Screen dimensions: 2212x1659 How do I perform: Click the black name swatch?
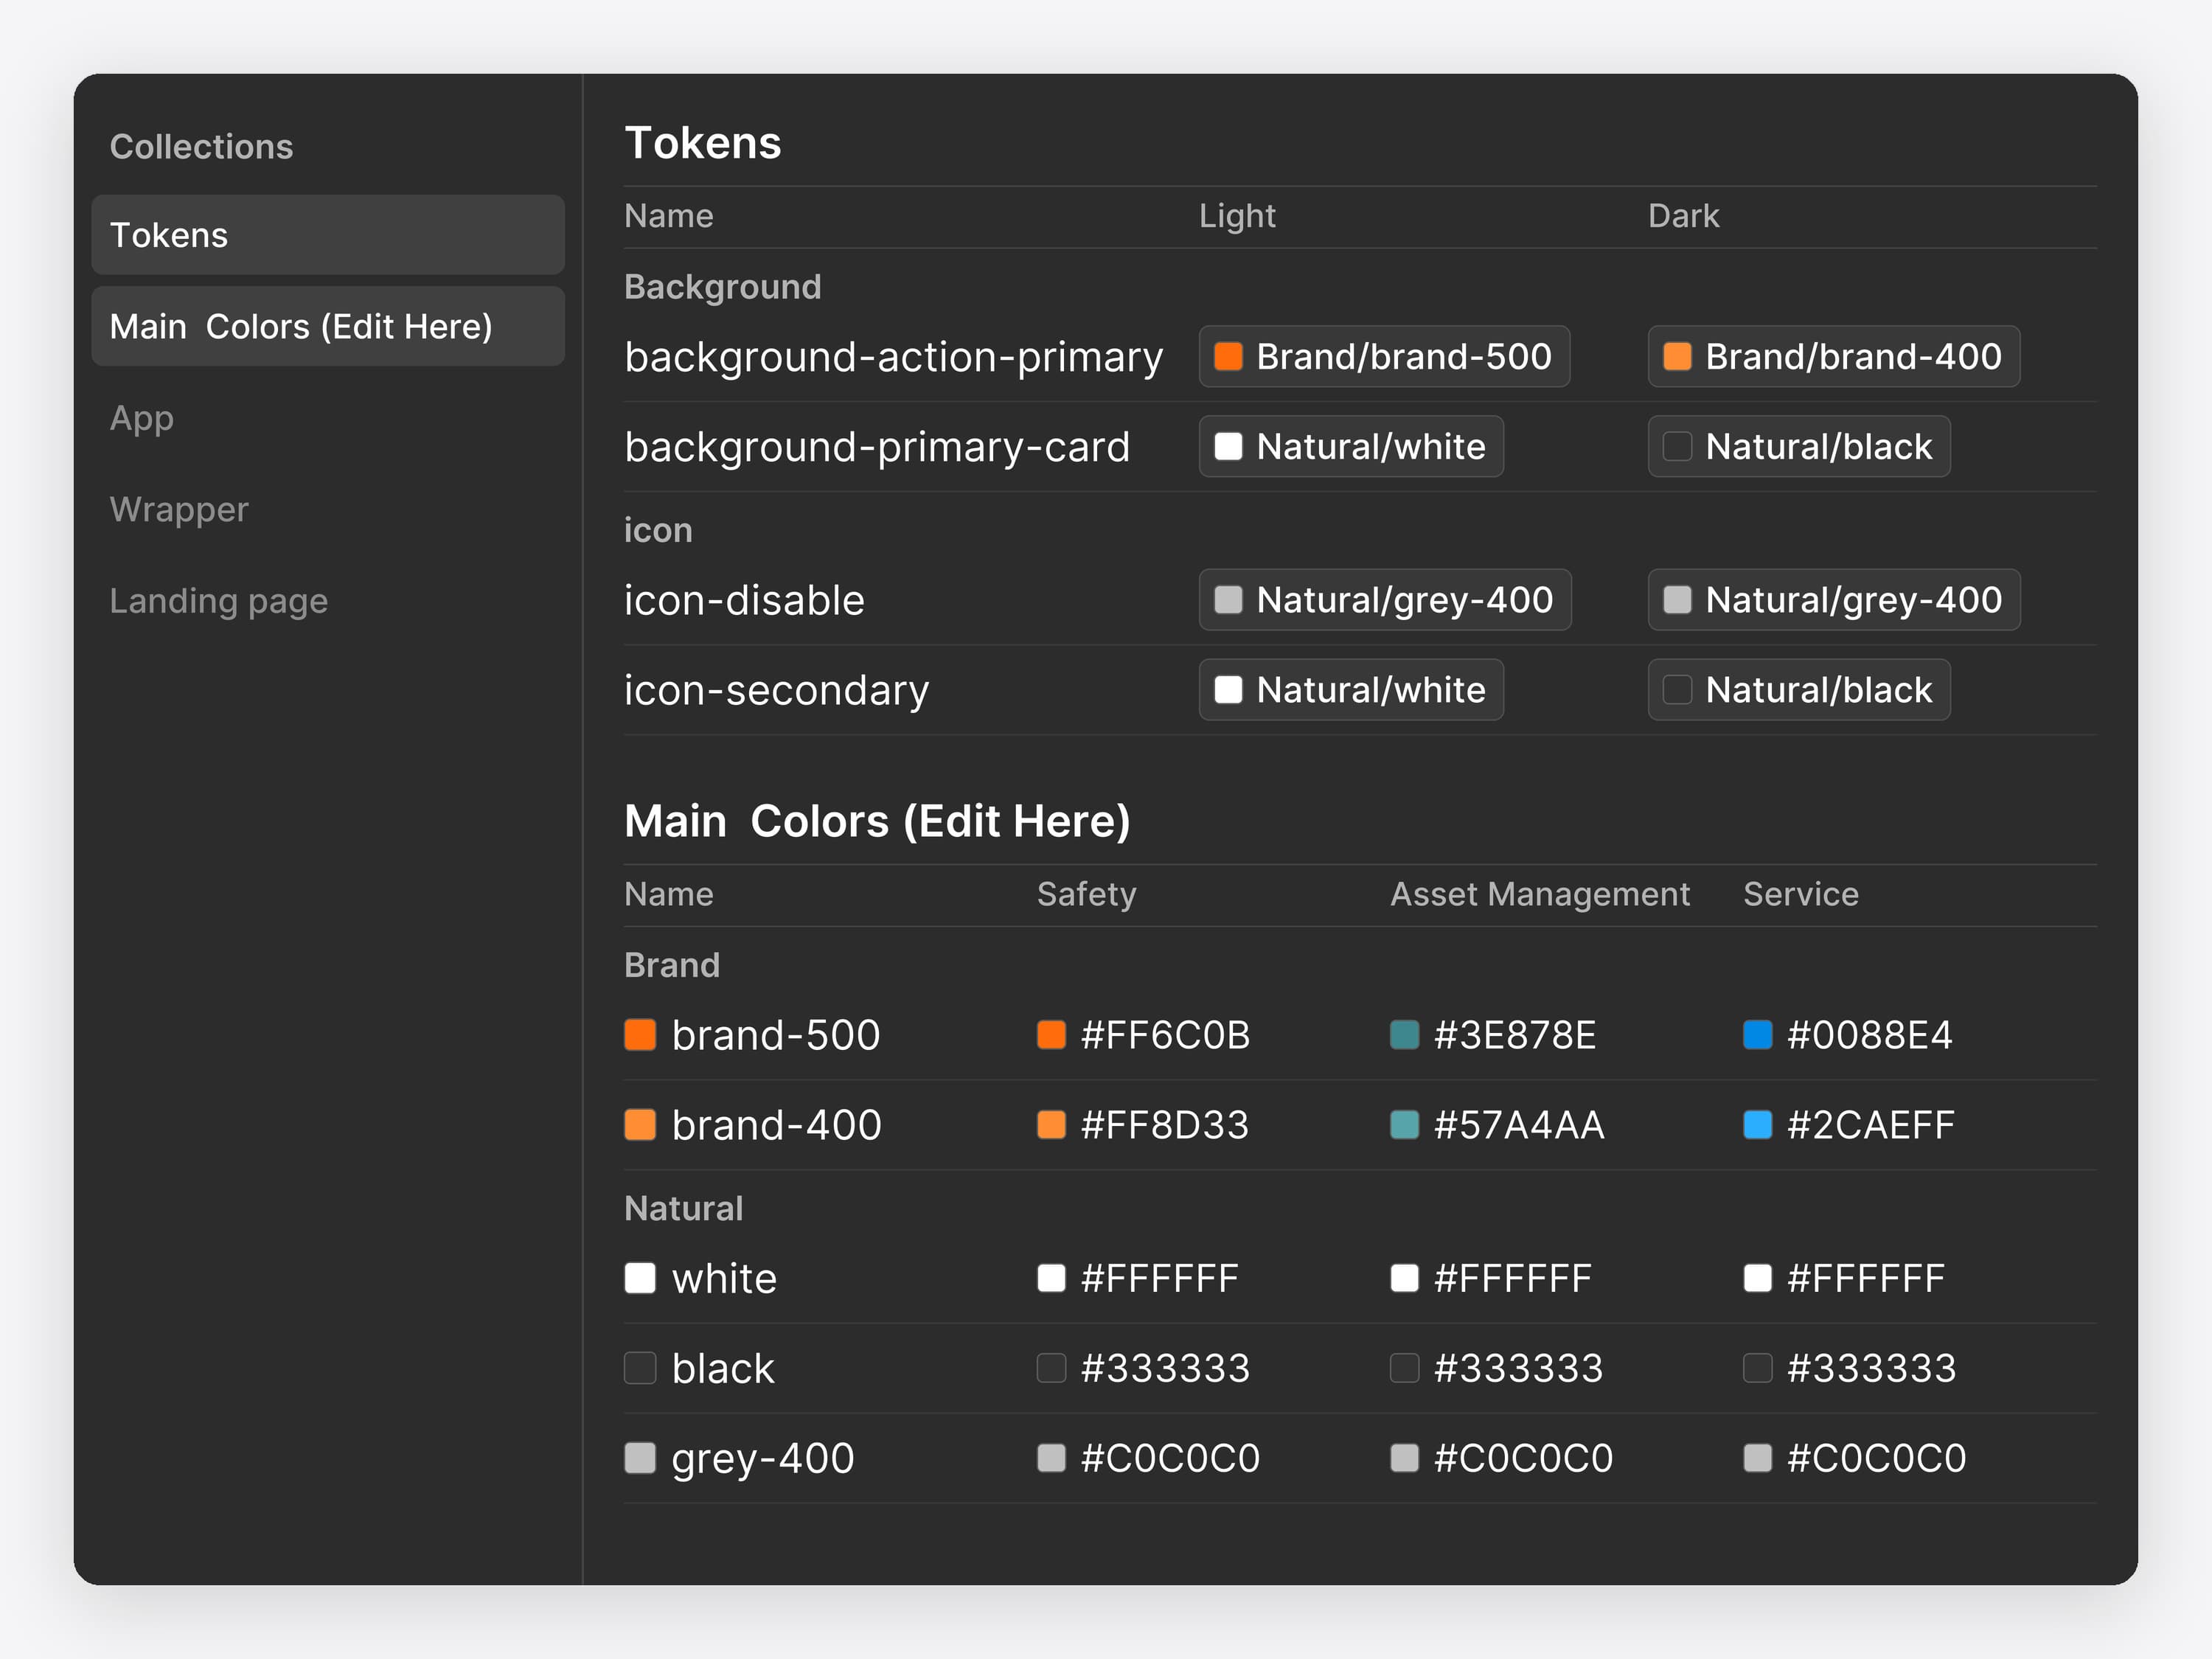(640, 1368)
